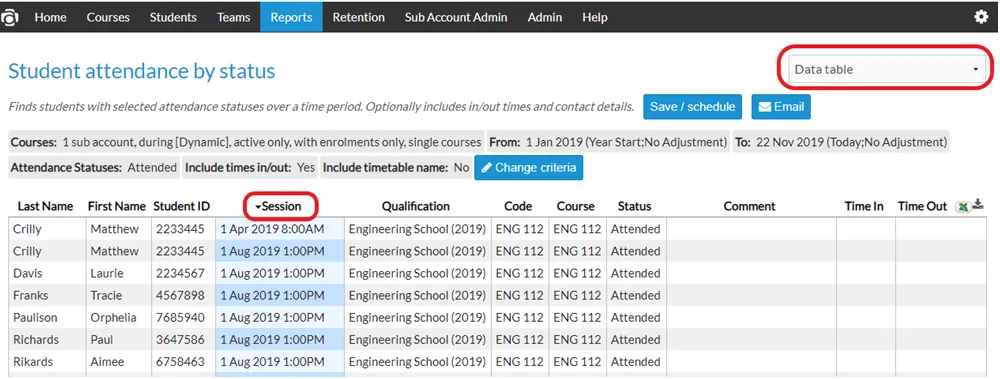1000x379 pixels.
Task: Click Attended status in the Paulison row
Action: pyautogui.click(x=635, y=317)
